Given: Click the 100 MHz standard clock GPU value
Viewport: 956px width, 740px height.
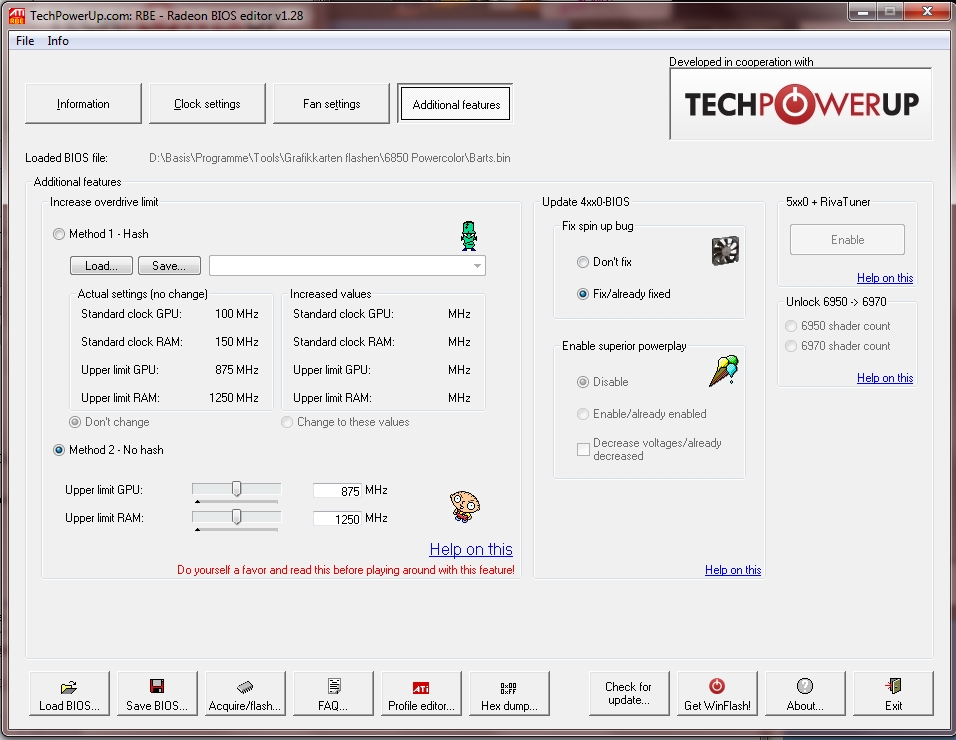Looking at the screenshot, I should click(x=237, y=314).
